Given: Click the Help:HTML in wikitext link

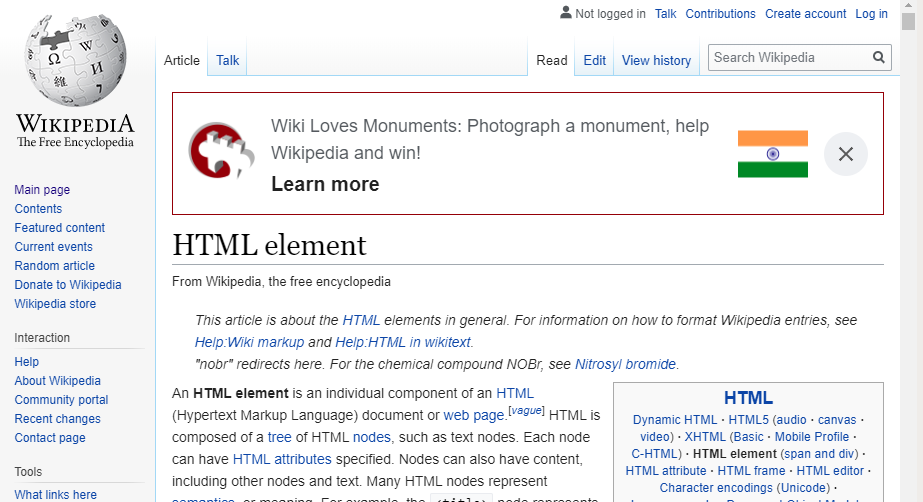Looking at the screenshot, I should pyautogui.click(x=403, y=342).
